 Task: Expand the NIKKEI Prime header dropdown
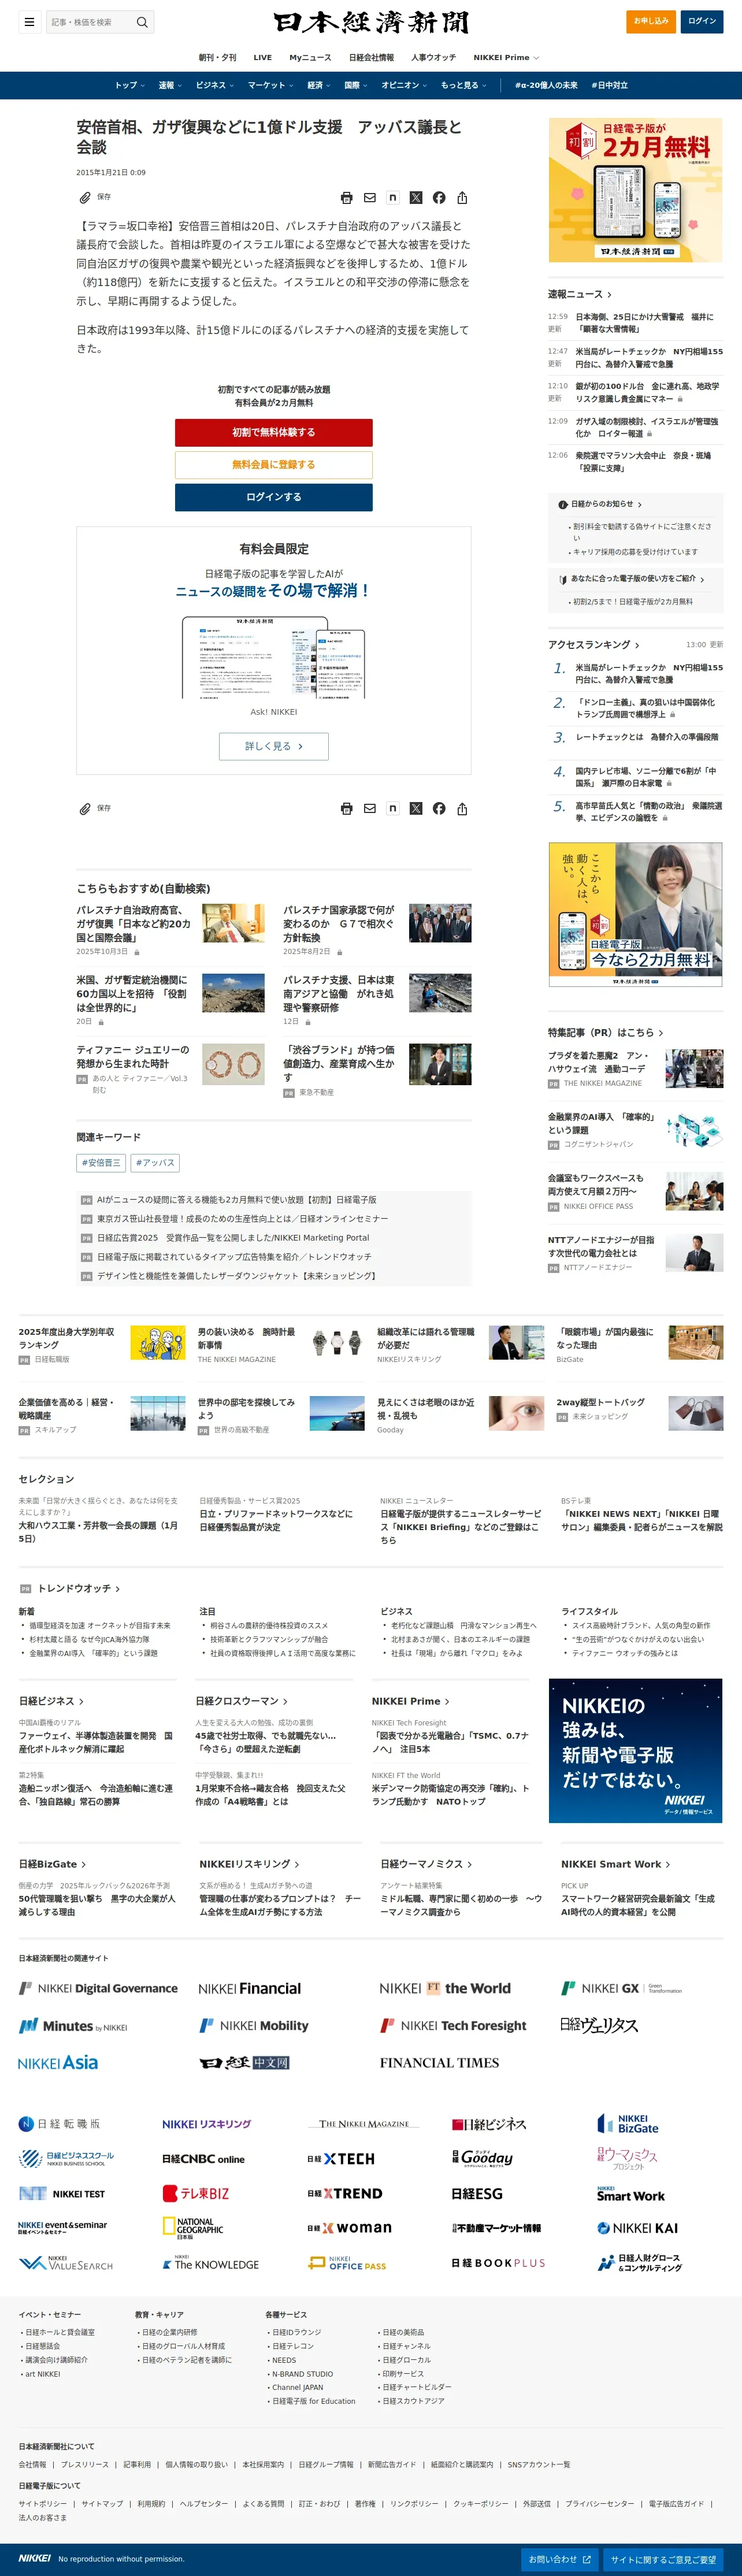click(506, 57)
